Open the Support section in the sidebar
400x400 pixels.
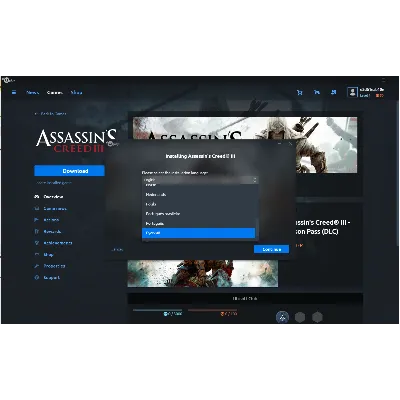pyautogui.click(x=52, y=277)
